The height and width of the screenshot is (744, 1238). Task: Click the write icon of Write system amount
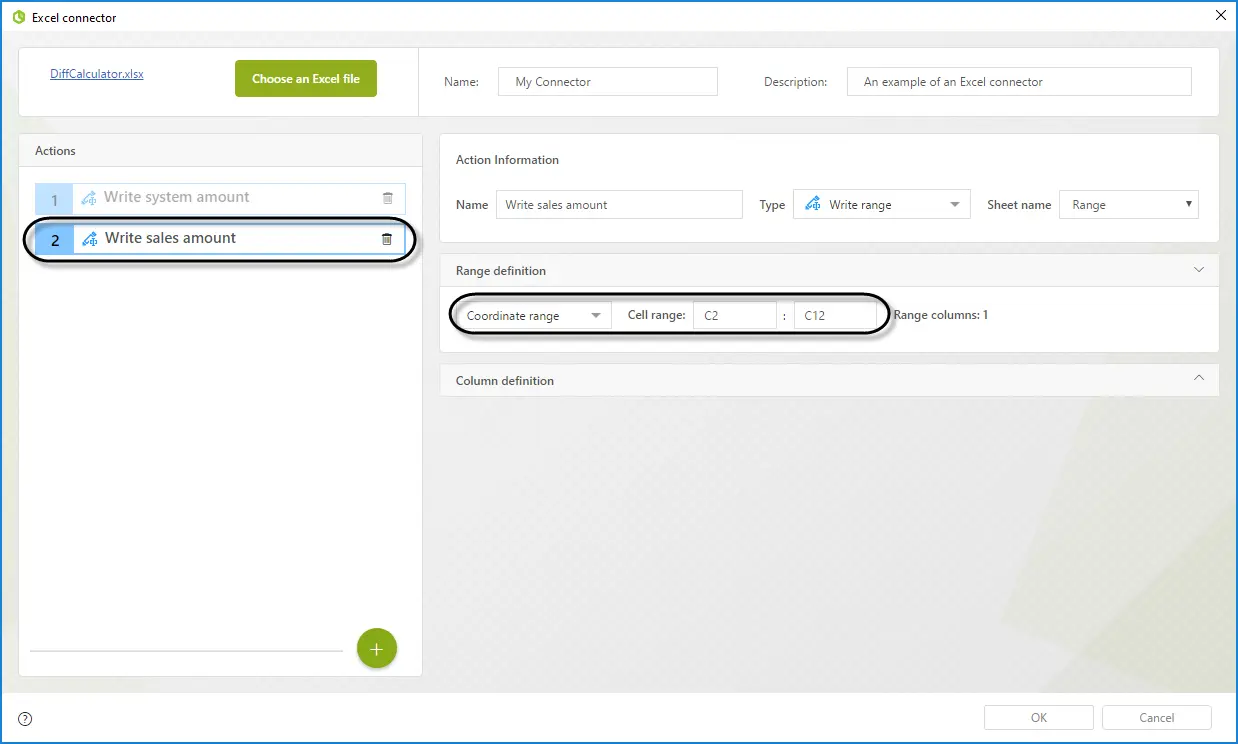click(x=89, y=198)
